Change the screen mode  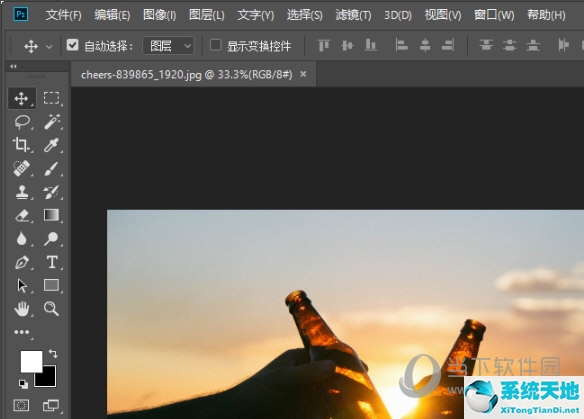click(51, 405)
